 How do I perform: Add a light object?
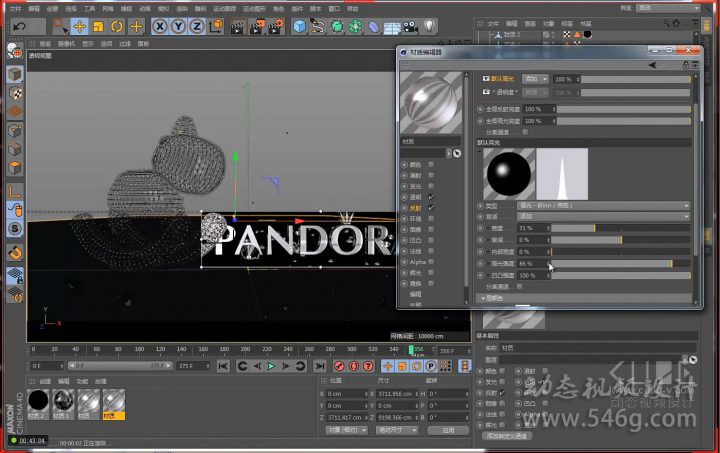429,26
